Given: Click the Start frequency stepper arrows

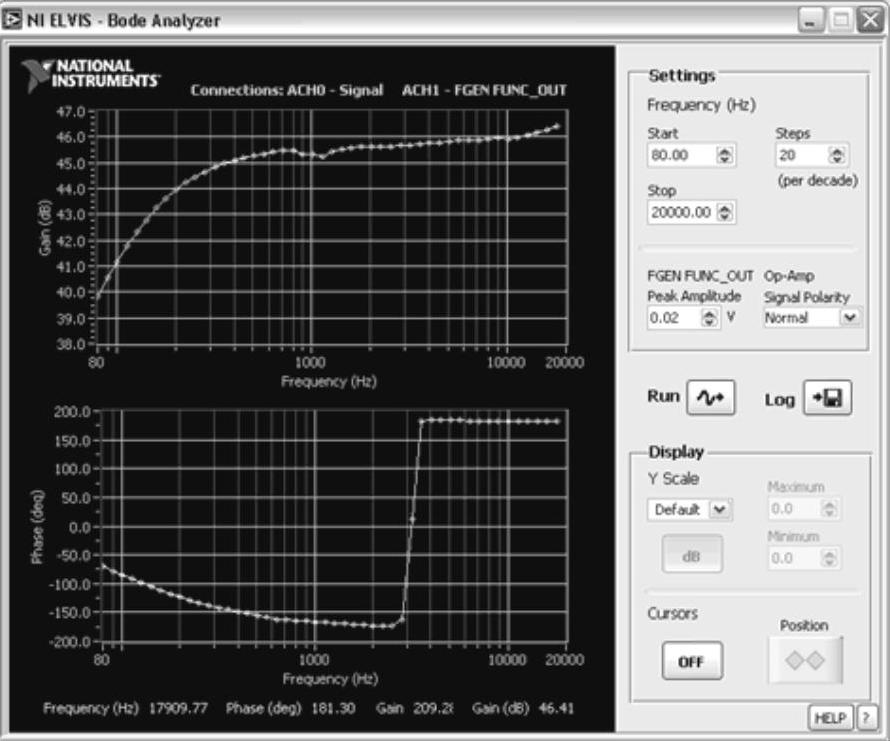Looking at the screenshot, I should [x=725, y=155].
